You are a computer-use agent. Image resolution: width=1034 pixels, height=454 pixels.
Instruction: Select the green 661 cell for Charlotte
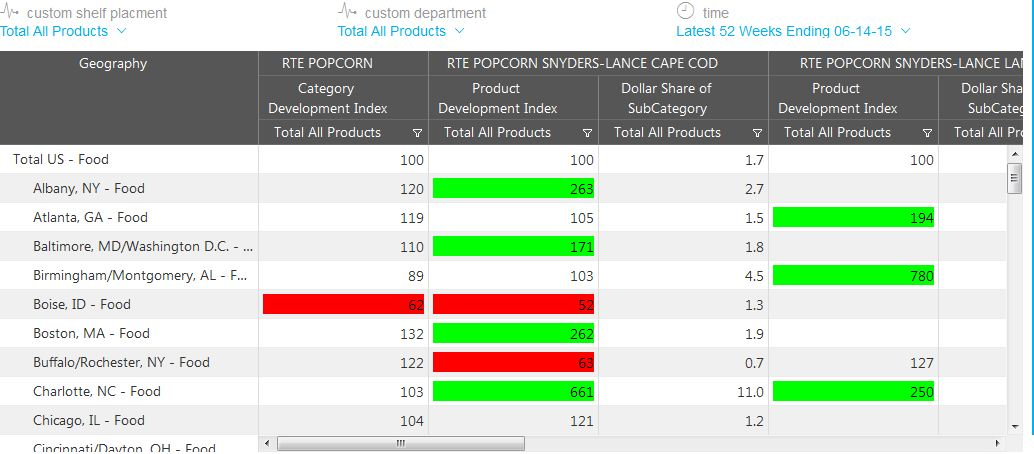click(514, 392)
